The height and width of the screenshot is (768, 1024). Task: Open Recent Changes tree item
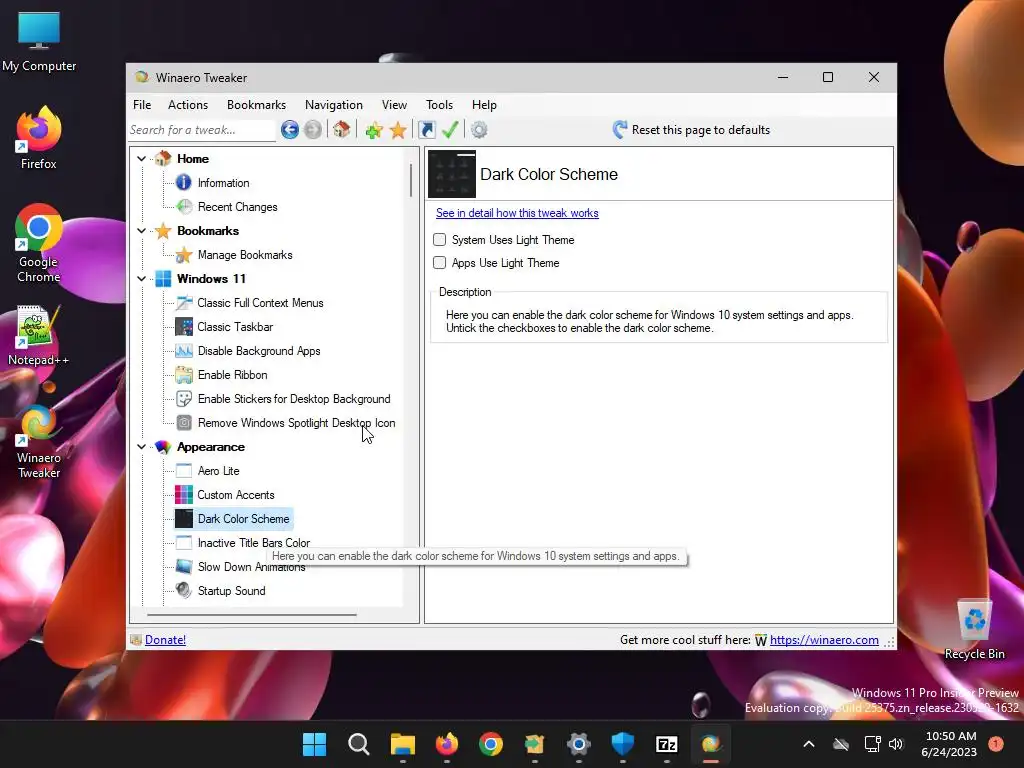[x=238, y=207]
